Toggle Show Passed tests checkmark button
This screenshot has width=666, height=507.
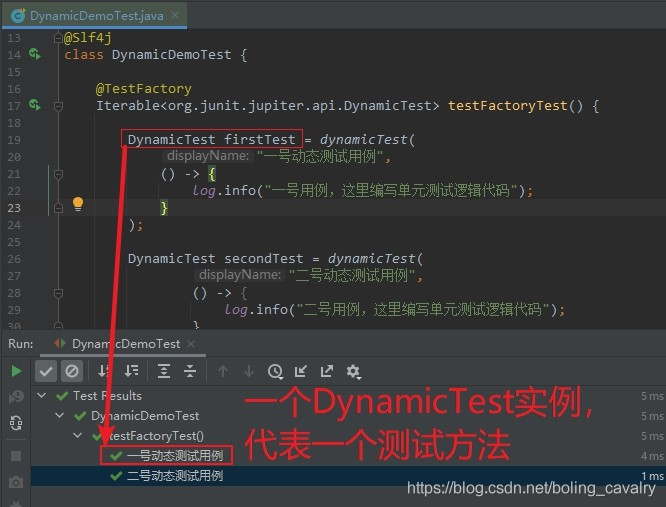pyautogui.click(x=46, y=372)
